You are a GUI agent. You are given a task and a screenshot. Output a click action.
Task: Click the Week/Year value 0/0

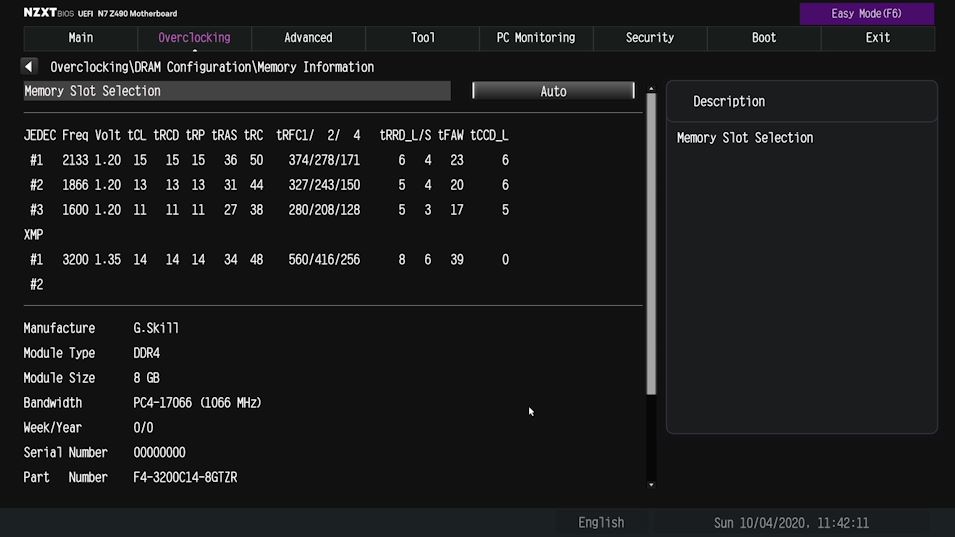click(x=143, y=428)
